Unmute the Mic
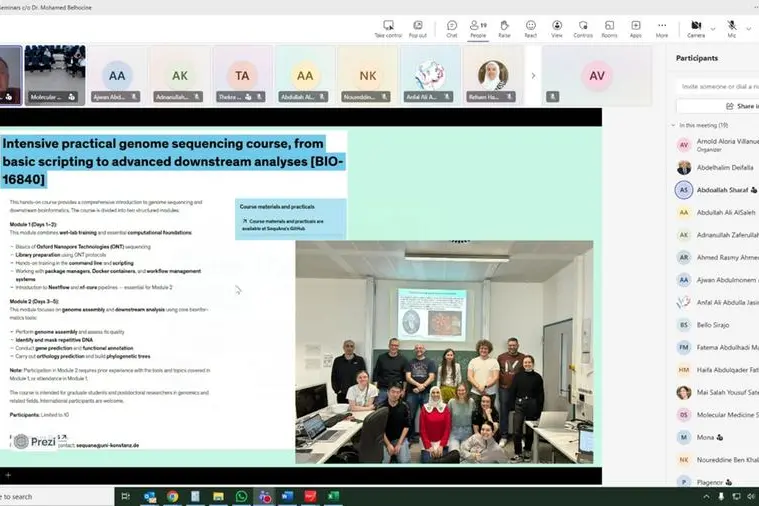This screenshot has width=759, height=506. pos(732,28)
